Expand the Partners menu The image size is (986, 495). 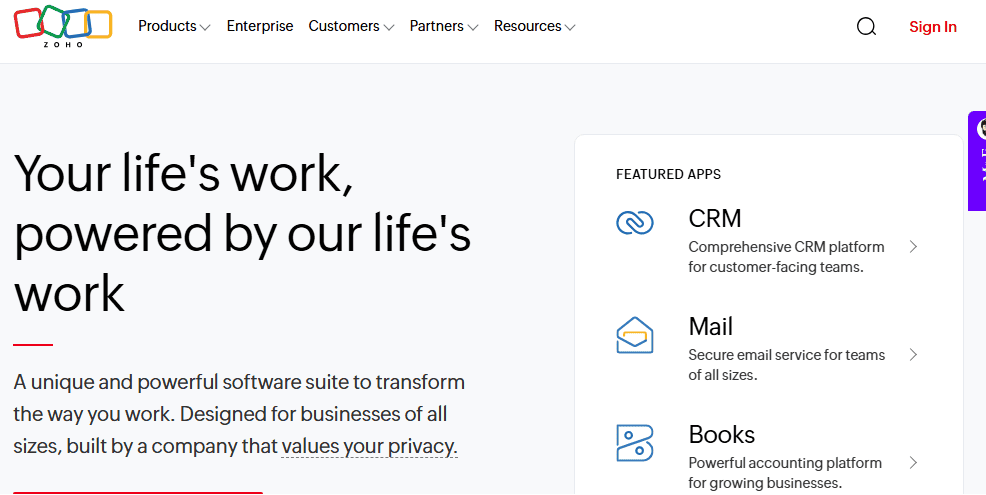click(x=444, y=26)
